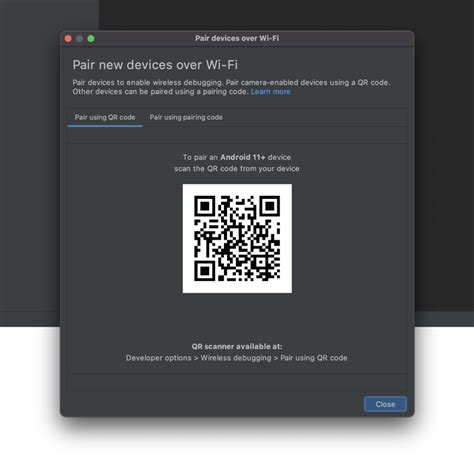The width and height of the screenshot is (474, 455).
Task: Click the Android 11+ device instruction text
Action: click(237, 163)
